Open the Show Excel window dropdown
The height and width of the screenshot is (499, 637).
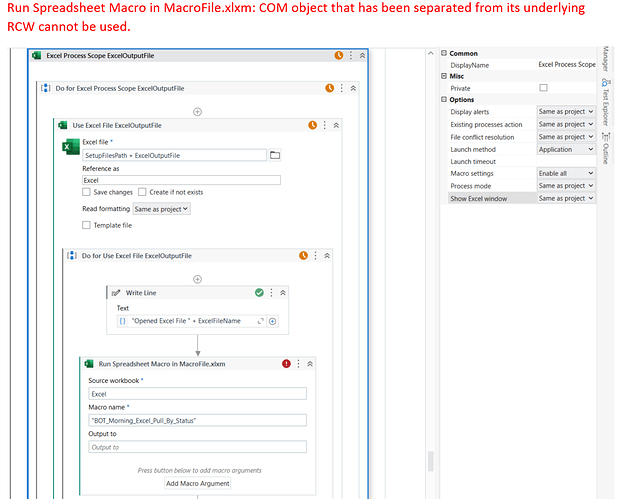[566, 198]
